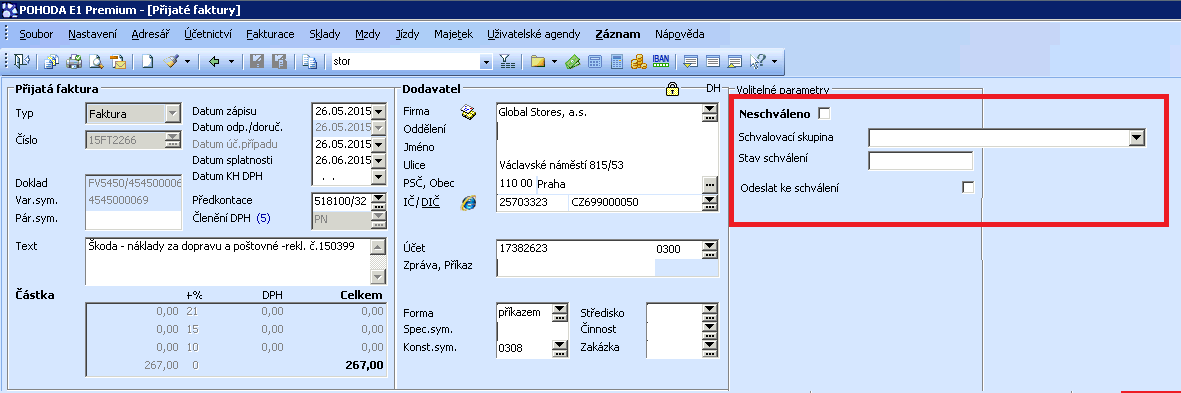Expand the search box dropdown containing 'stor'

pos(486,62)
